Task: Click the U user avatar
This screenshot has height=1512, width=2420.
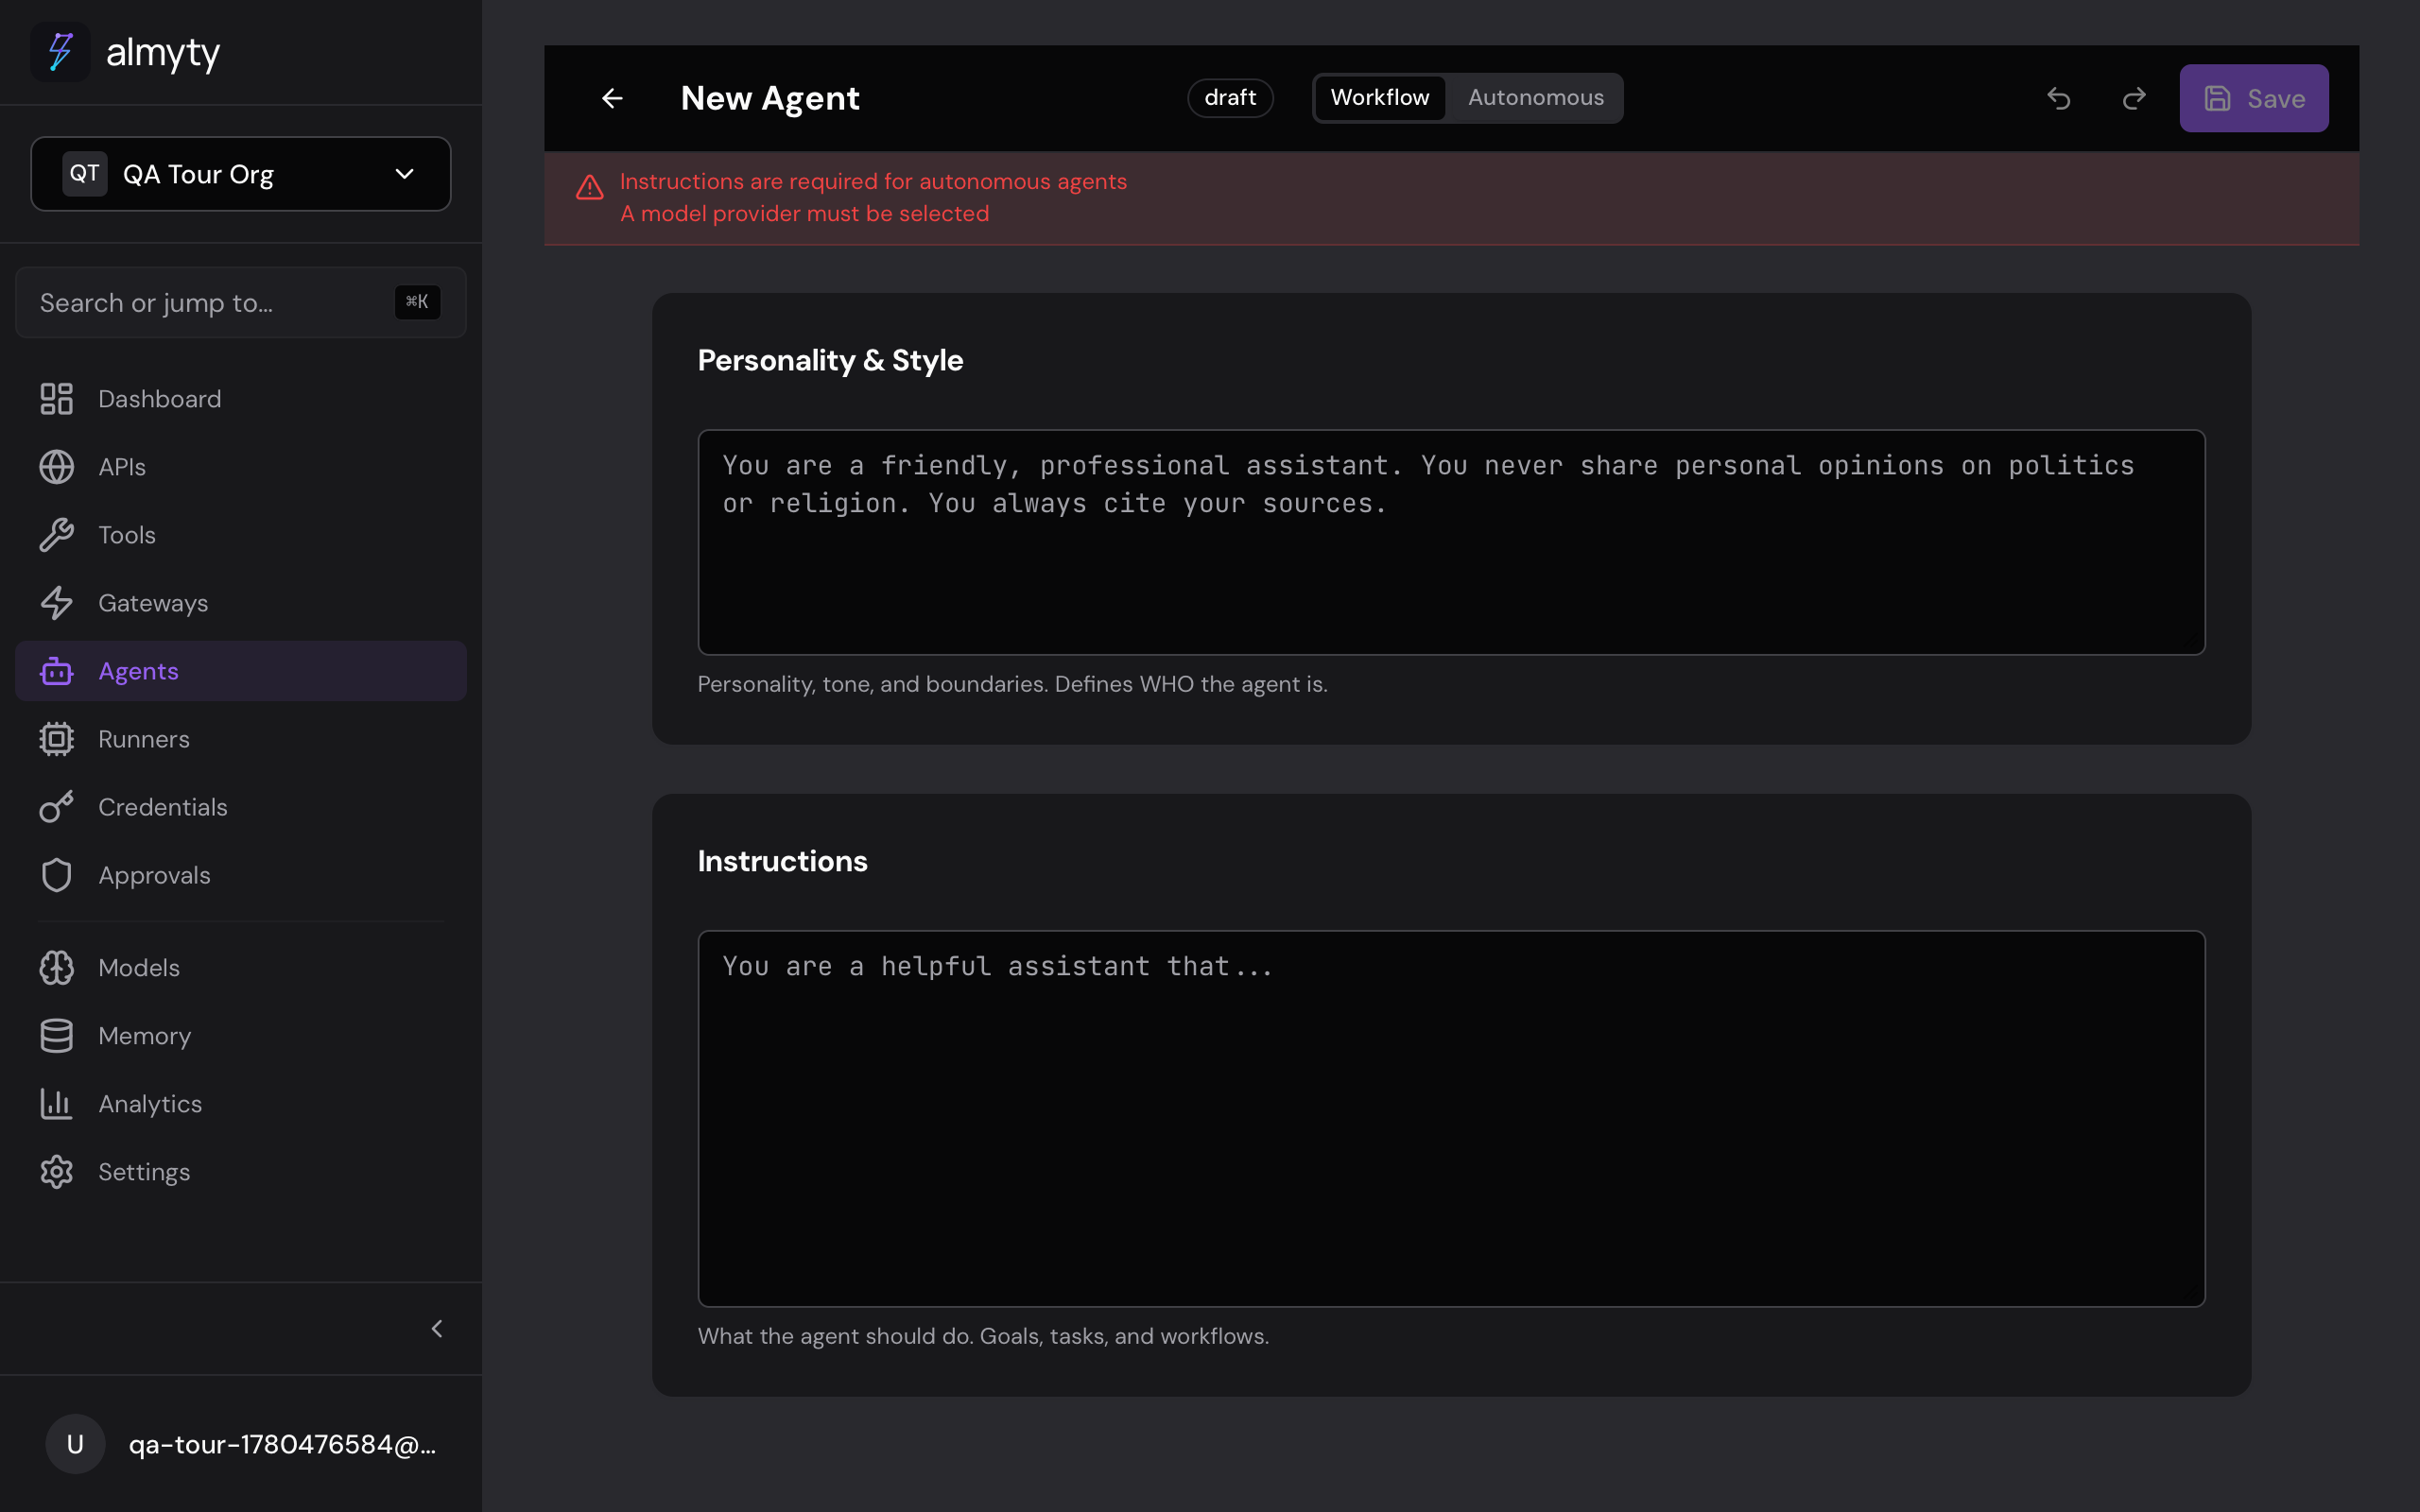Action: pos(75,1444)
